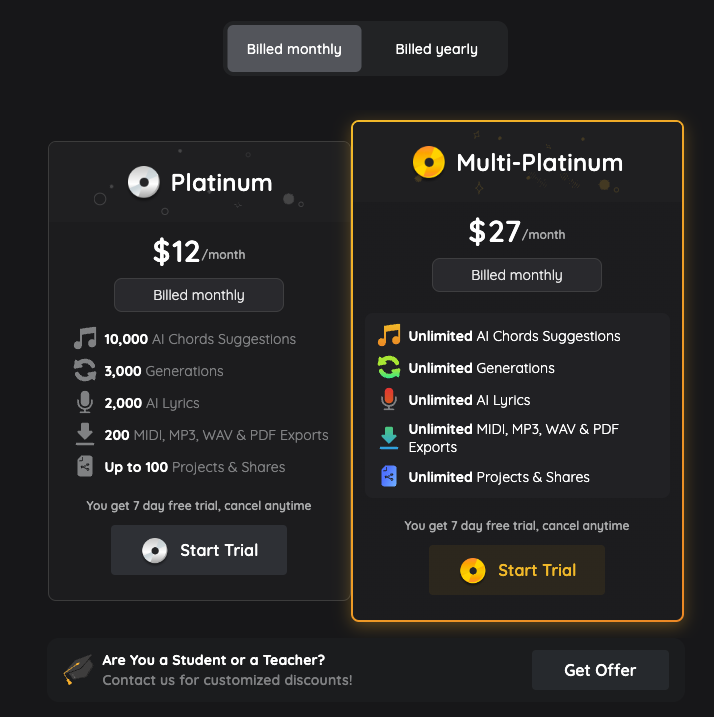Click the graduation cap icon

coord(78,669)
